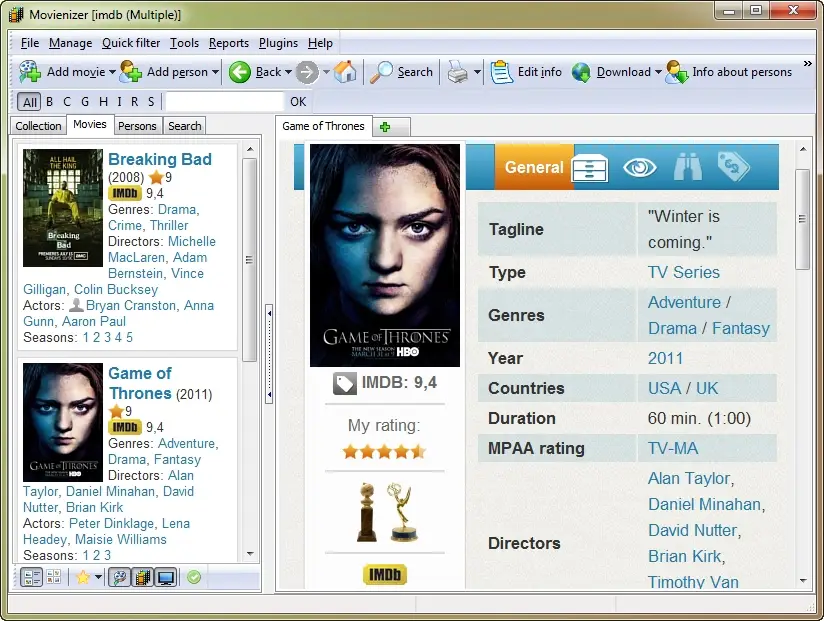Open the Forward history dropdown arrow

326,72
